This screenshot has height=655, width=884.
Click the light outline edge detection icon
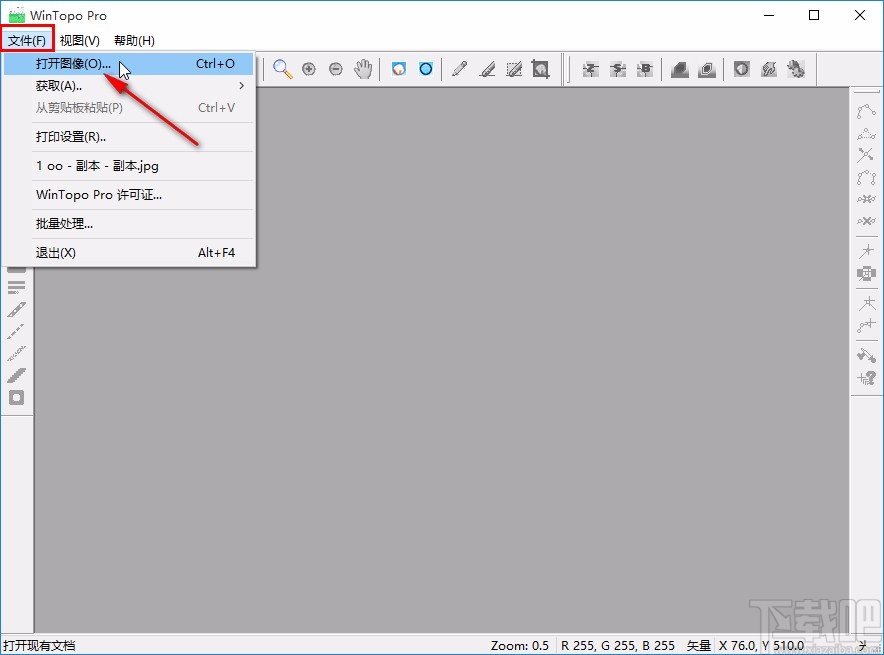pos(706,69)
